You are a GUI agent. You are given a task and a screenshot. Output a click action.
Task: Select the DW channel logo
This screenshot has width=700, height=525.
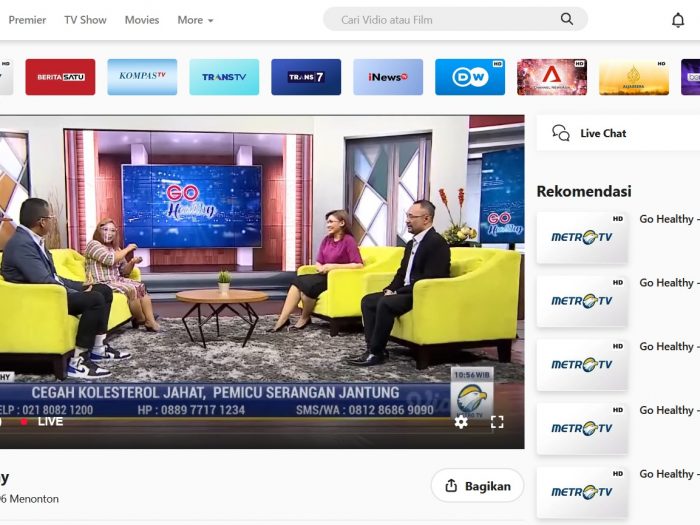click(x=470, y=77)
